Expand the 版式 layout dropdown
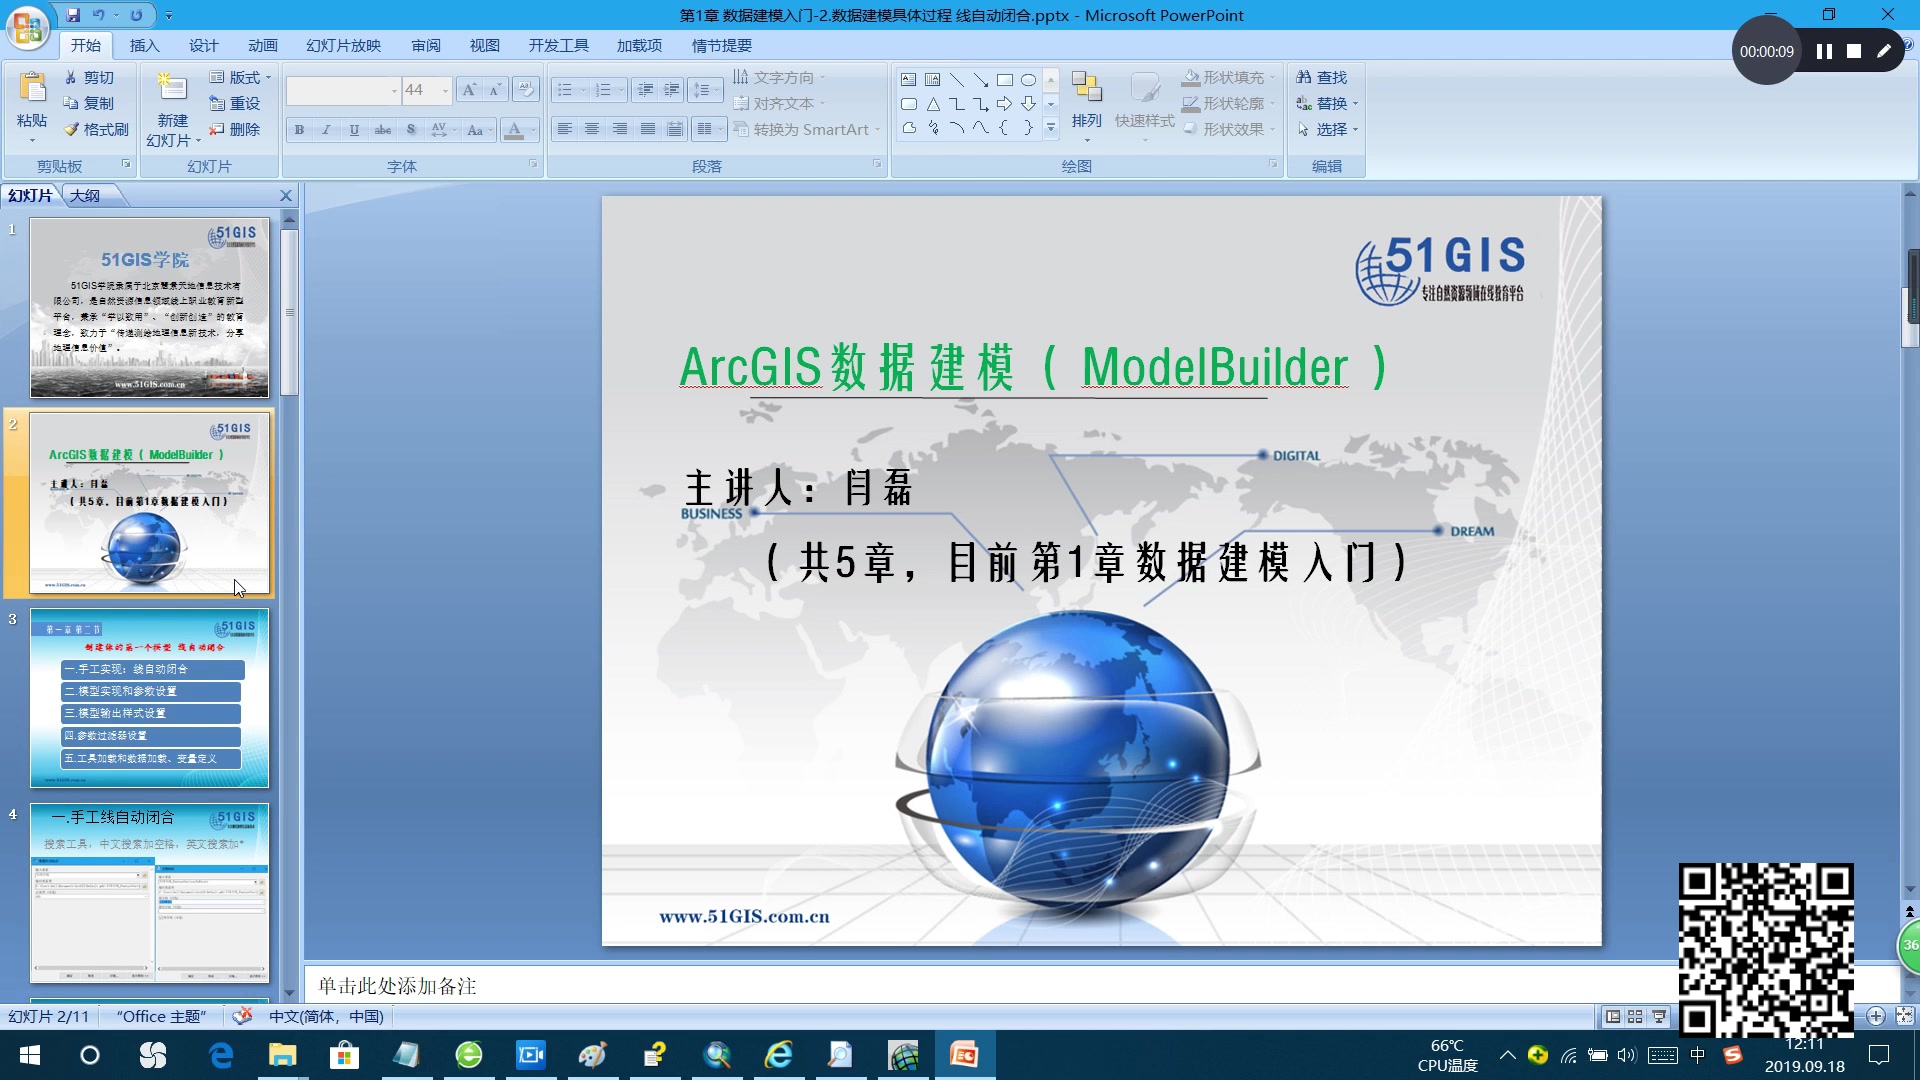The width and height of the screenshot is (1920, 1080). 240,77
